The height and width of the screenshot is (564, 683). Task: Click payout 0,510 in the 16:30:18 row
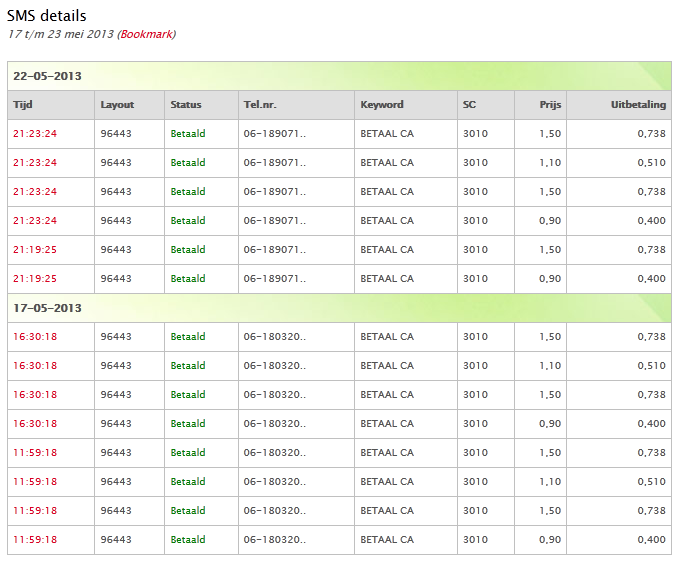point(652,365)
